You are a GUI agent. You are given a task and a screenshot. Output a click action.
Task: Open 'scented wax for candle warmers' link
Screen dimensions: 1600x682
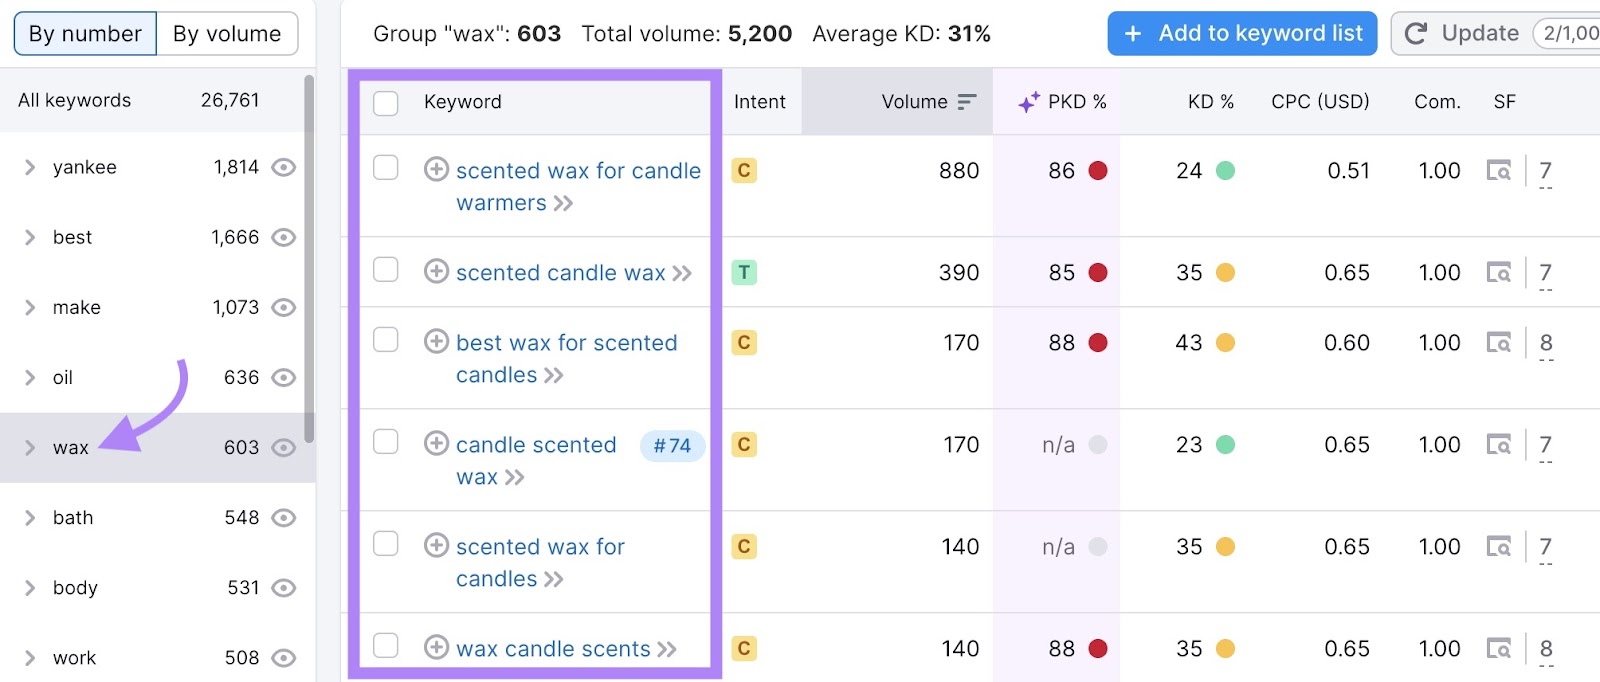[x=578, y=187]
